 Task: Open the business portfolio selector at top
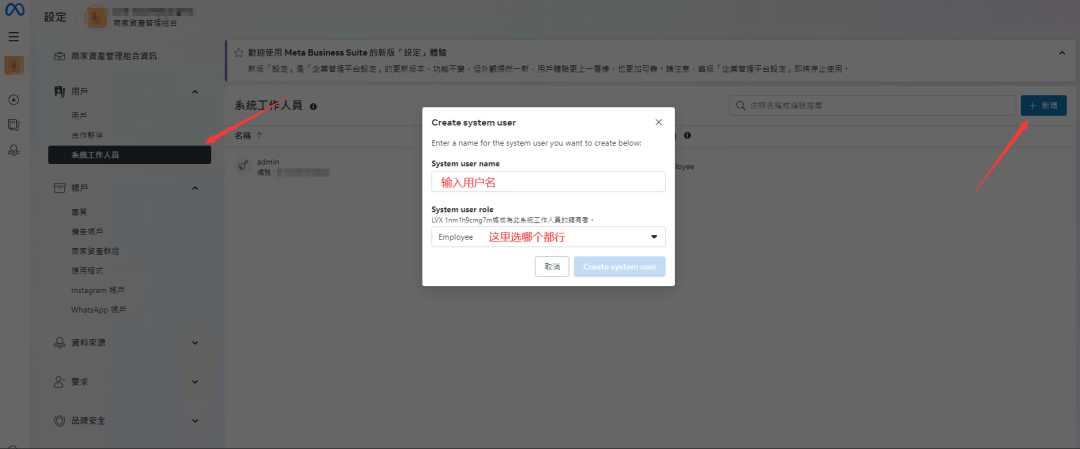click(x=141, y=18)
